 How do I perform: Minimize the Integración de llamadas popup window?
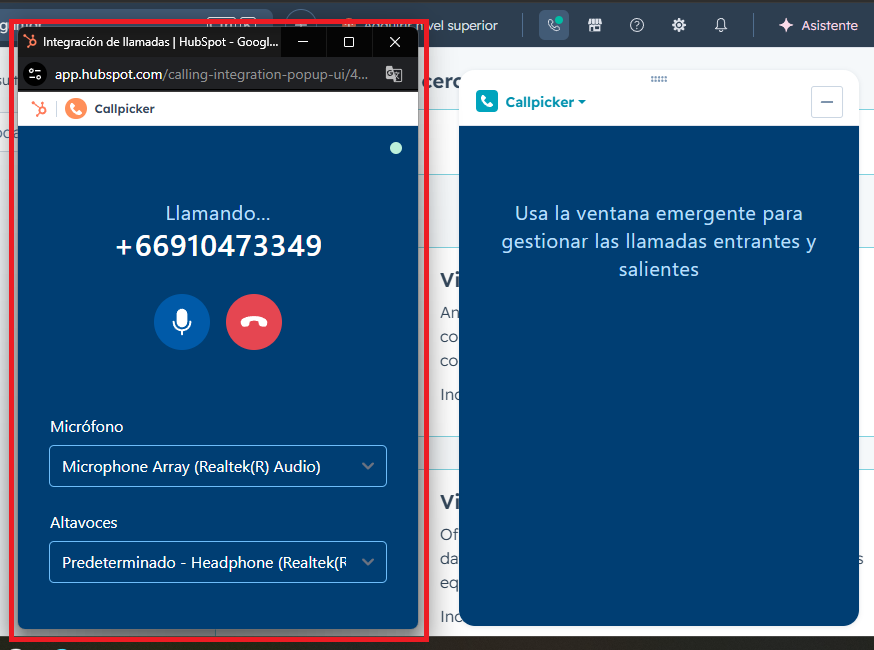coord(303,42)
